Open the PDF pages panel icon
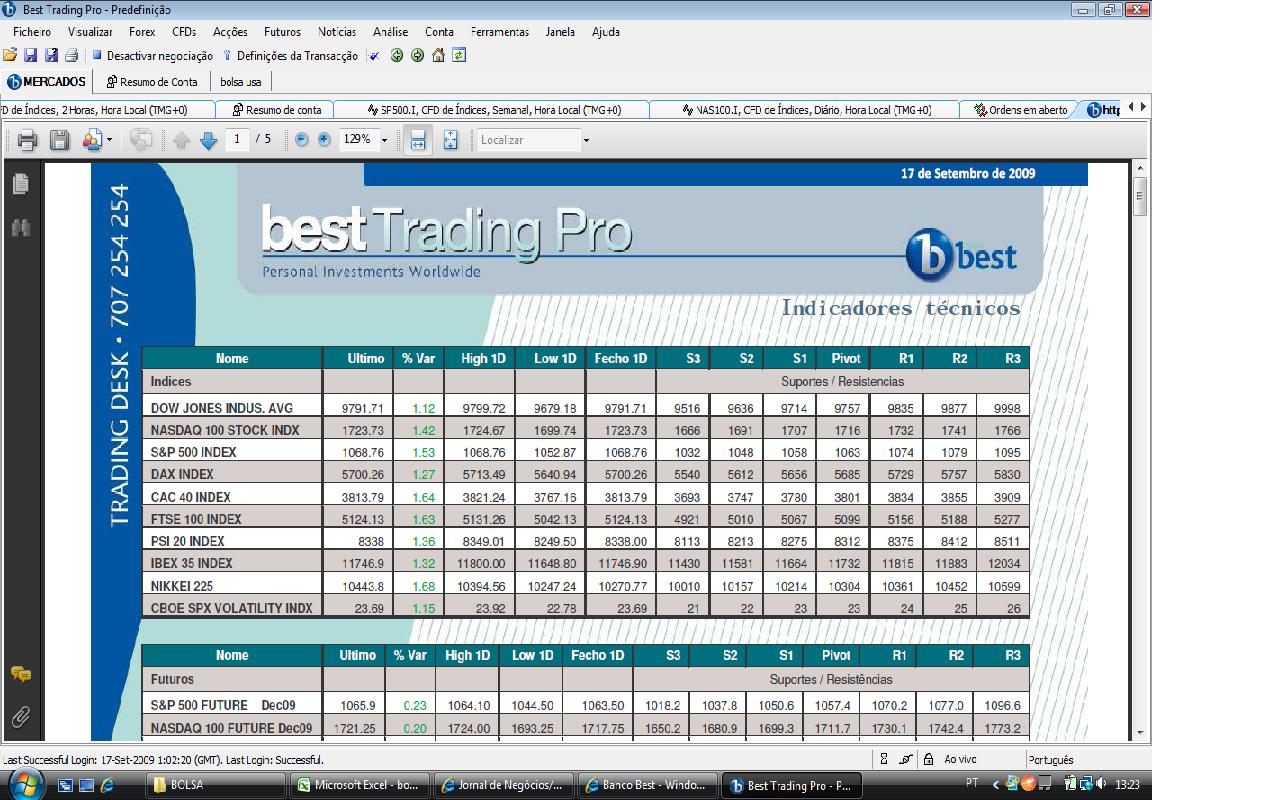Screen dimensions: 1280x800 [x=20, y=185]
